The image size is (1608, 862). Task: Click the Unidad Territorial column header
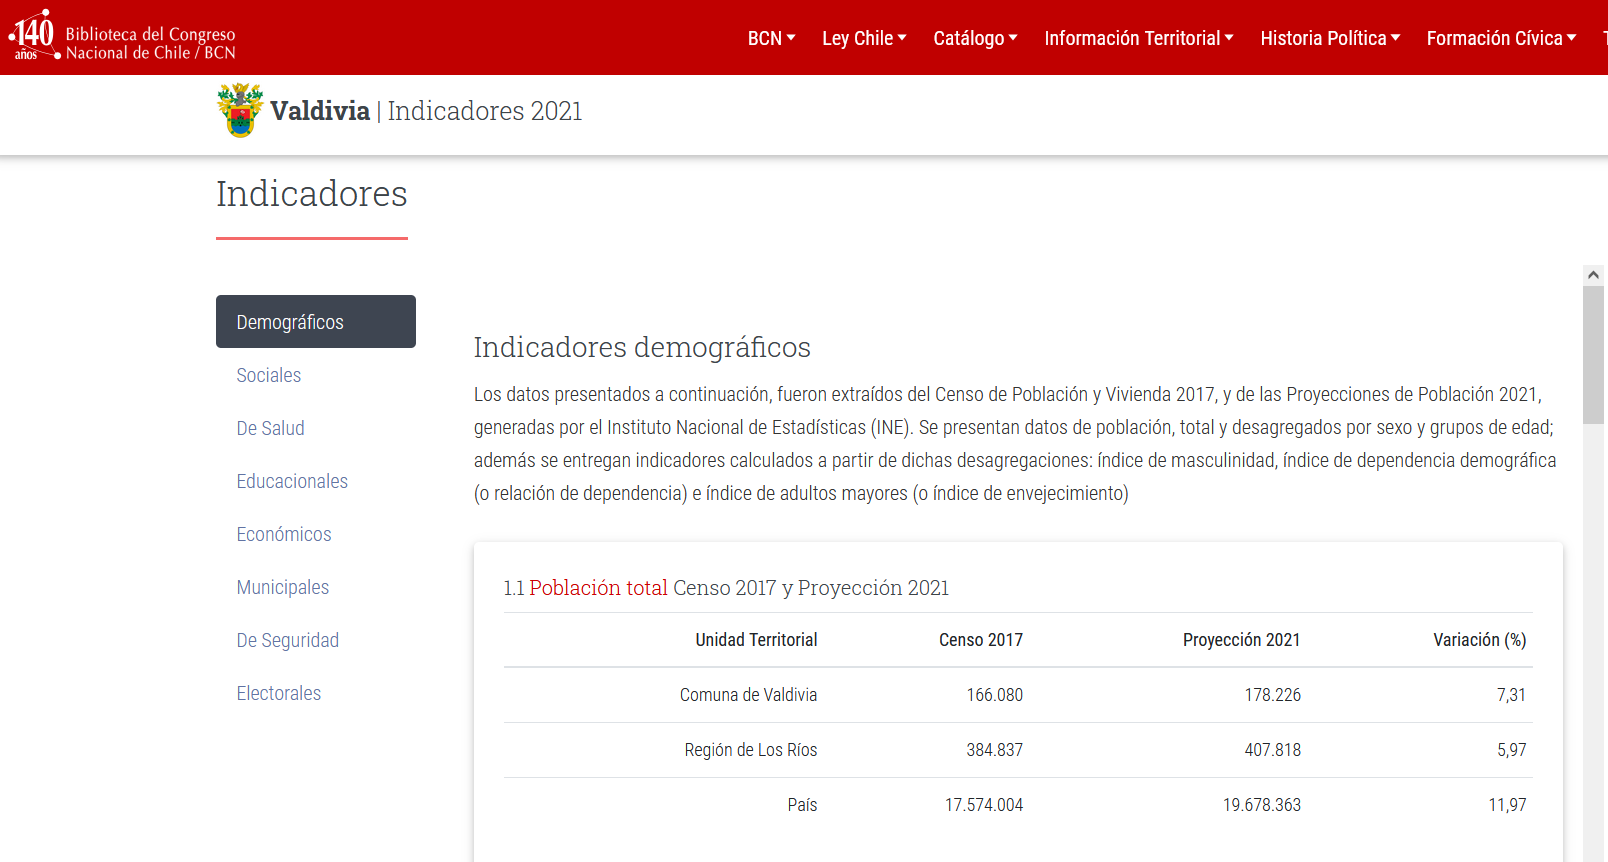pos(756,640)
